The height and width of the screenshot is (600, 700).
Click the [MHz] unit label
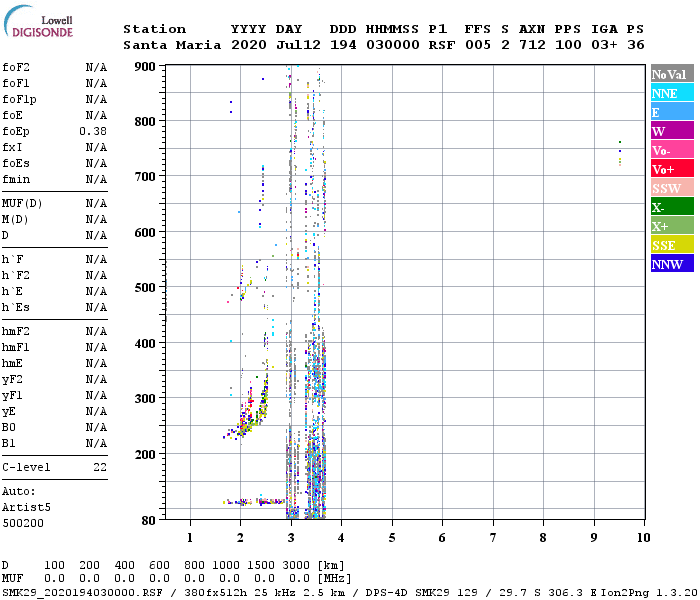(334, 578)
